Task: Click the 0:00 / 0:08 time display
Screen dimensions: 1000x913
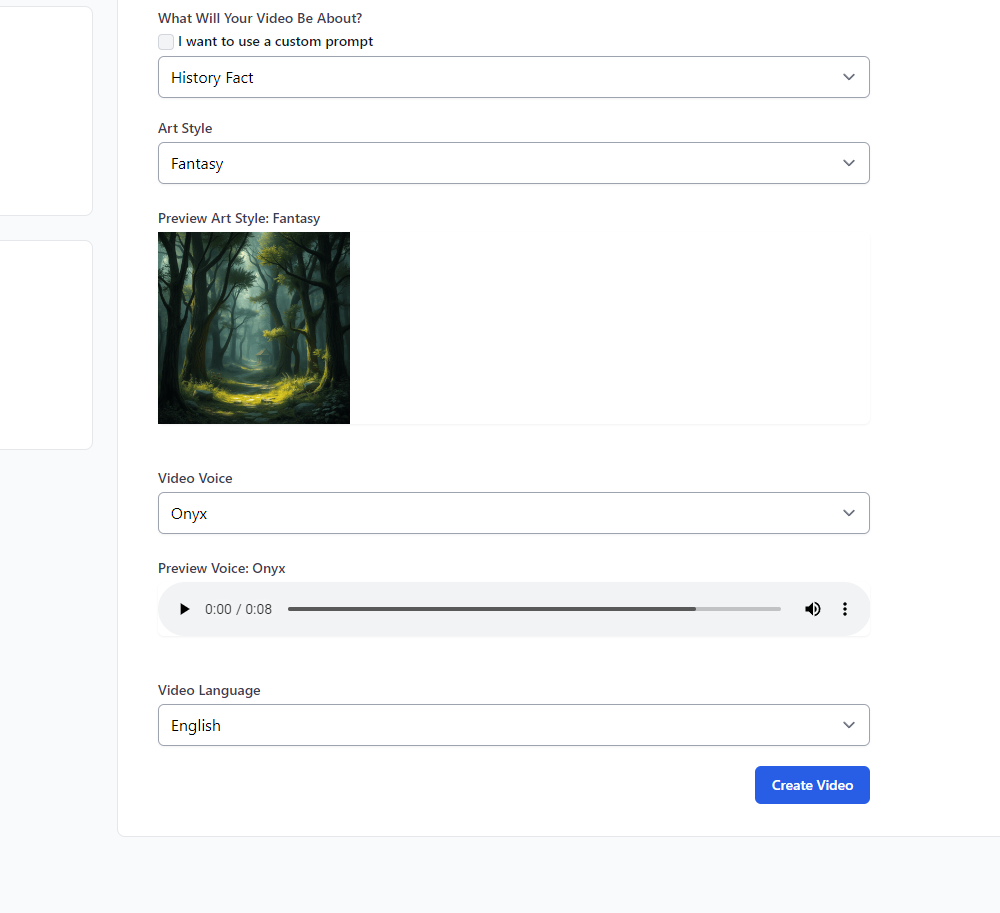Action: [x=239, y=609]
